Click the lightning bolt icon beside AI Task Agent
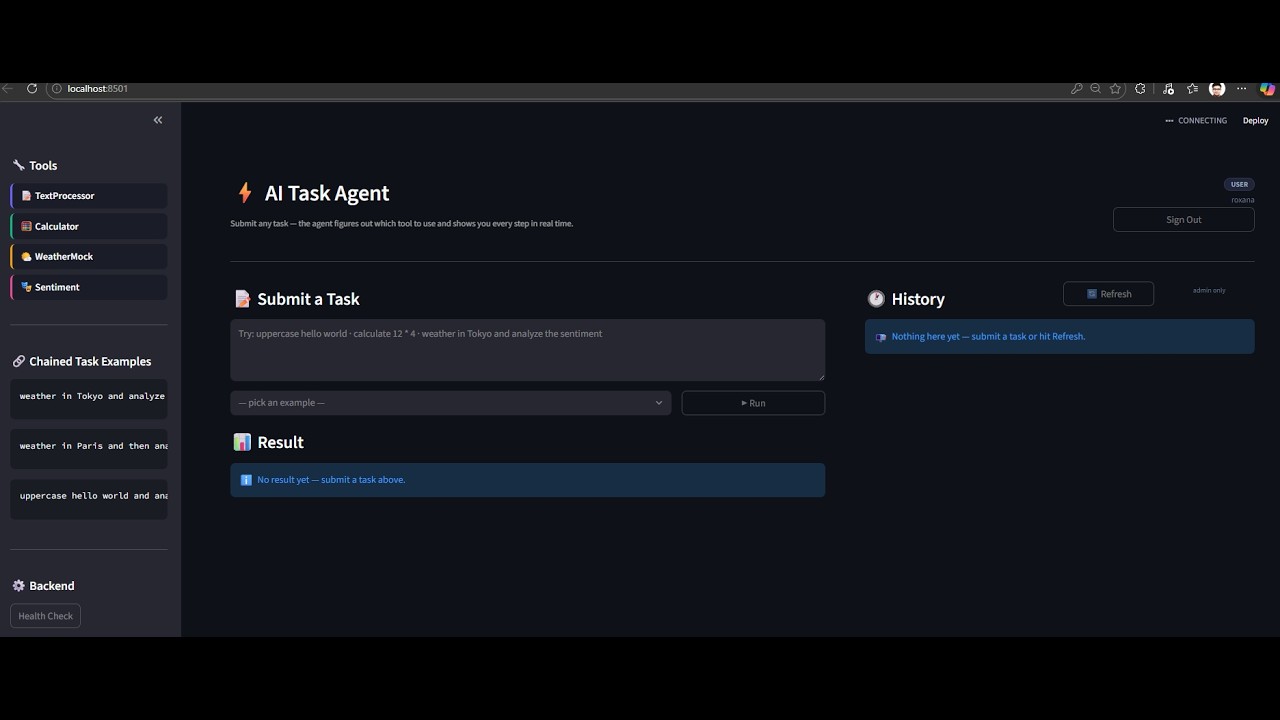The width and height of the screenshot is (1280, 720). pyautogui.click(x=244, y=193)
